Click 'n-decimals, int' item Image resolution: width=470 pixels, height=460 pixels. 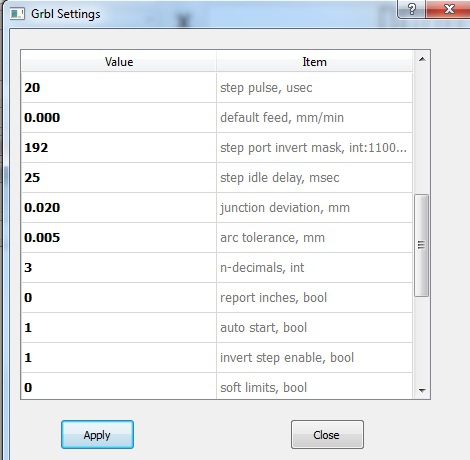[315, 268]
